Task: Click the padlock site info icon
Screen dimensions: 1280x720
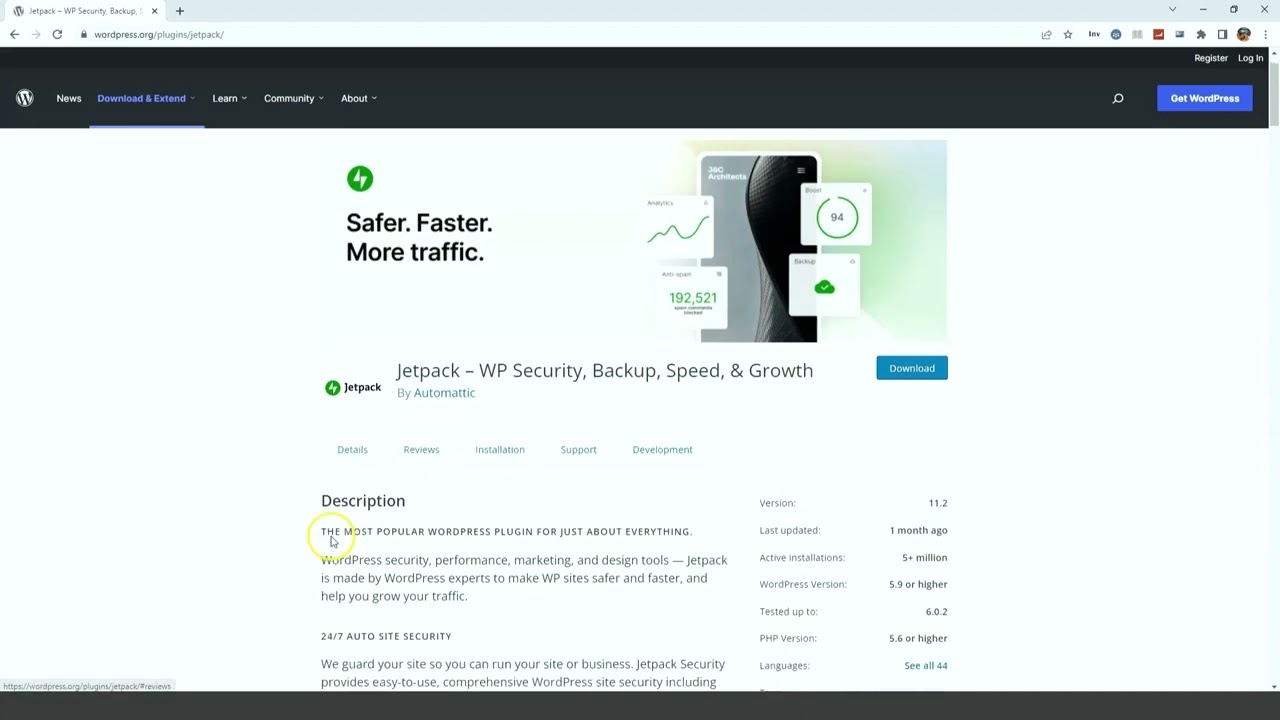Action: pyautogui.click(x=84, y=34)
